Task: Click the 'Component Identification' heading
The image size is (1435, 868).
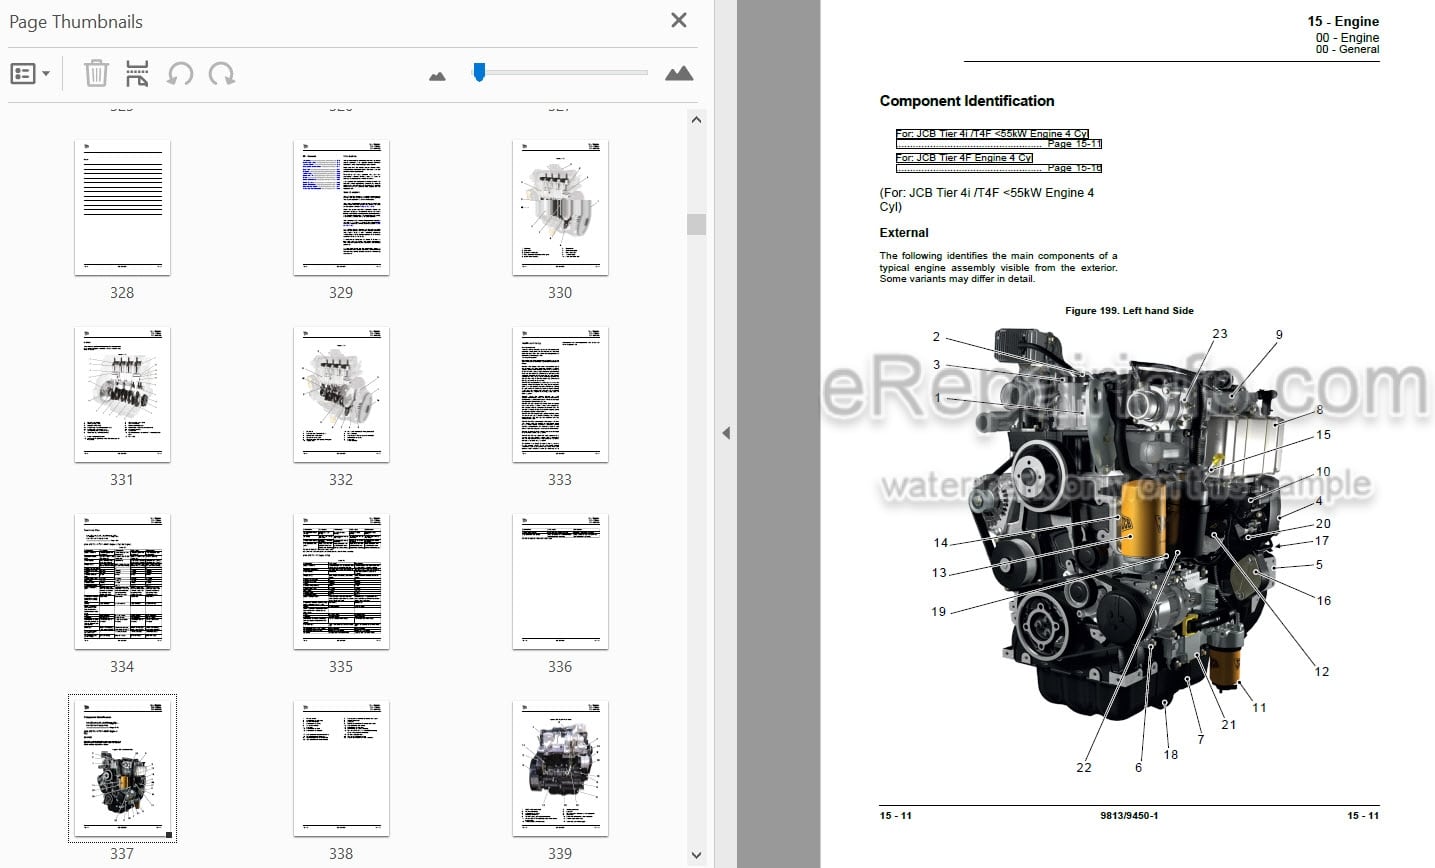Action: 967,101
